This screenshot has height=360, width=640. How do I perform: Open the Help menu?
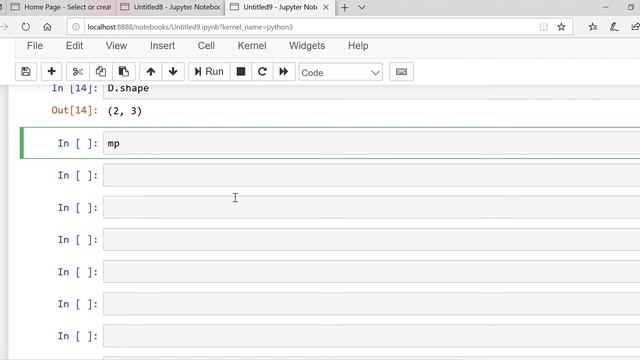(x=358, y=46)
